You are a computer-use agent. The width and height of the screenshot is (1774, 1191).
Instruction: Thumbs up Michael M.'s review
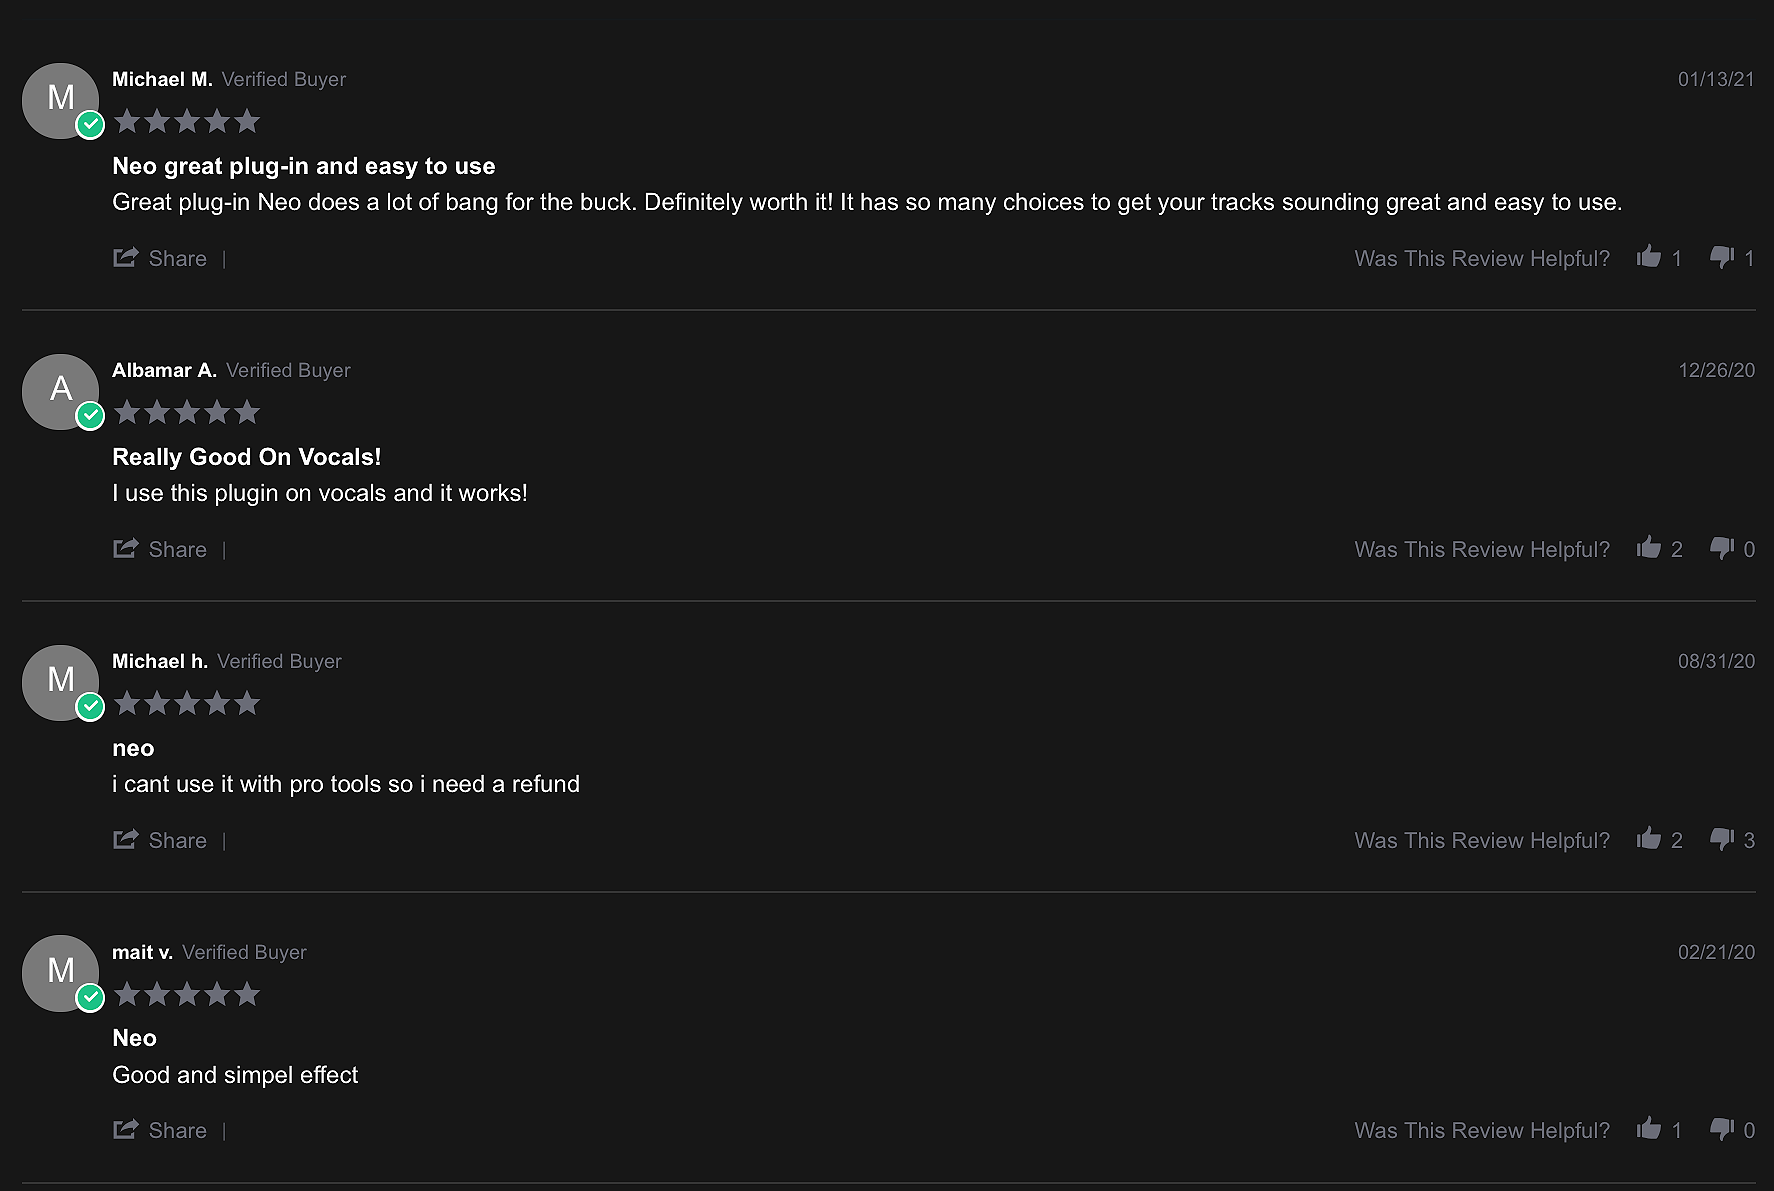[x=1649, y=257]
